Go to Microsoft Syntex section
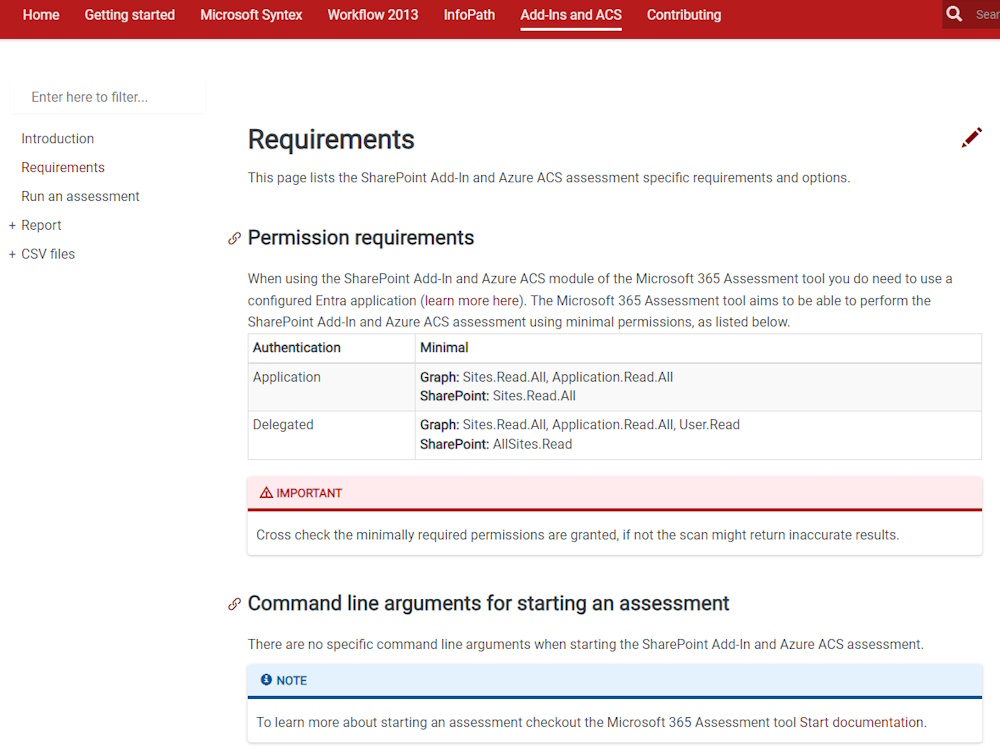The image size is (1000, 750). pyautogui.click(x=251, y=15)
